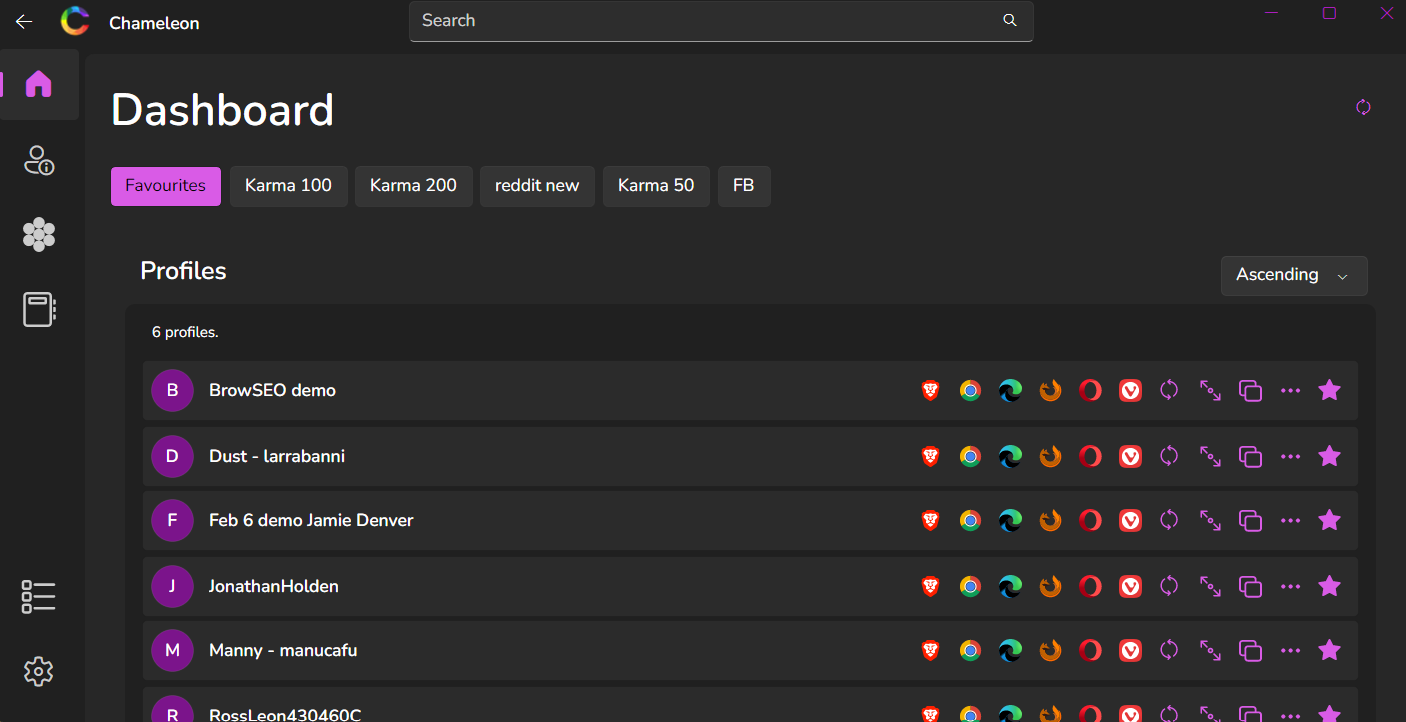The height and width of the screenshot is (722, 1406).
Task: Open the Ascending sort dropdown
Action: 1294,275
